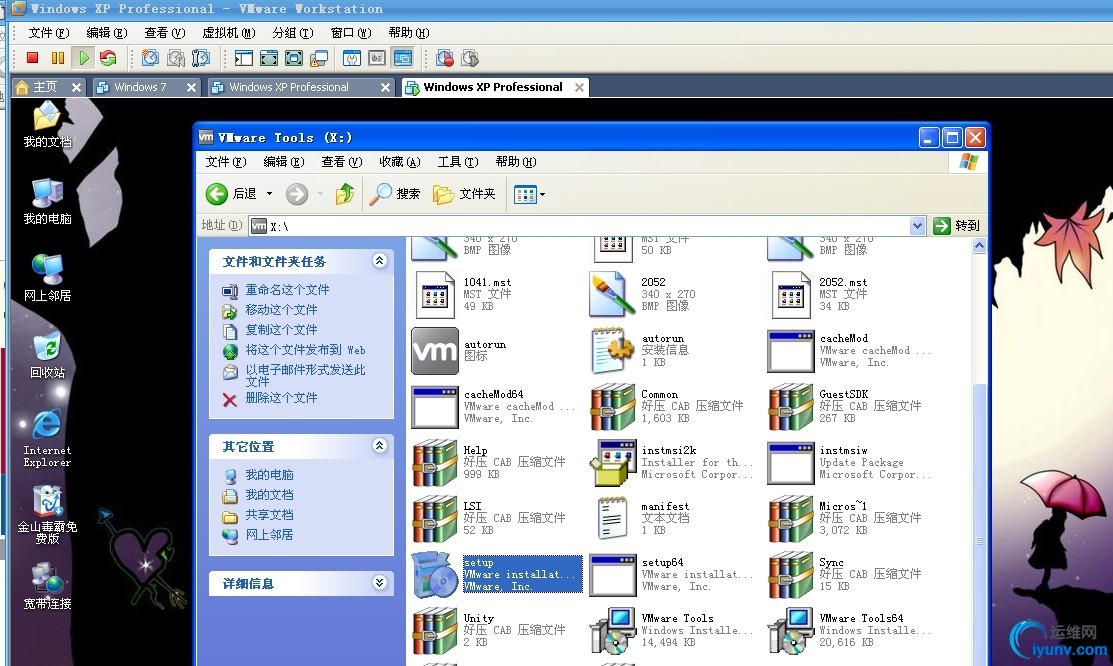Show the VM summary view

pos(352,58)
